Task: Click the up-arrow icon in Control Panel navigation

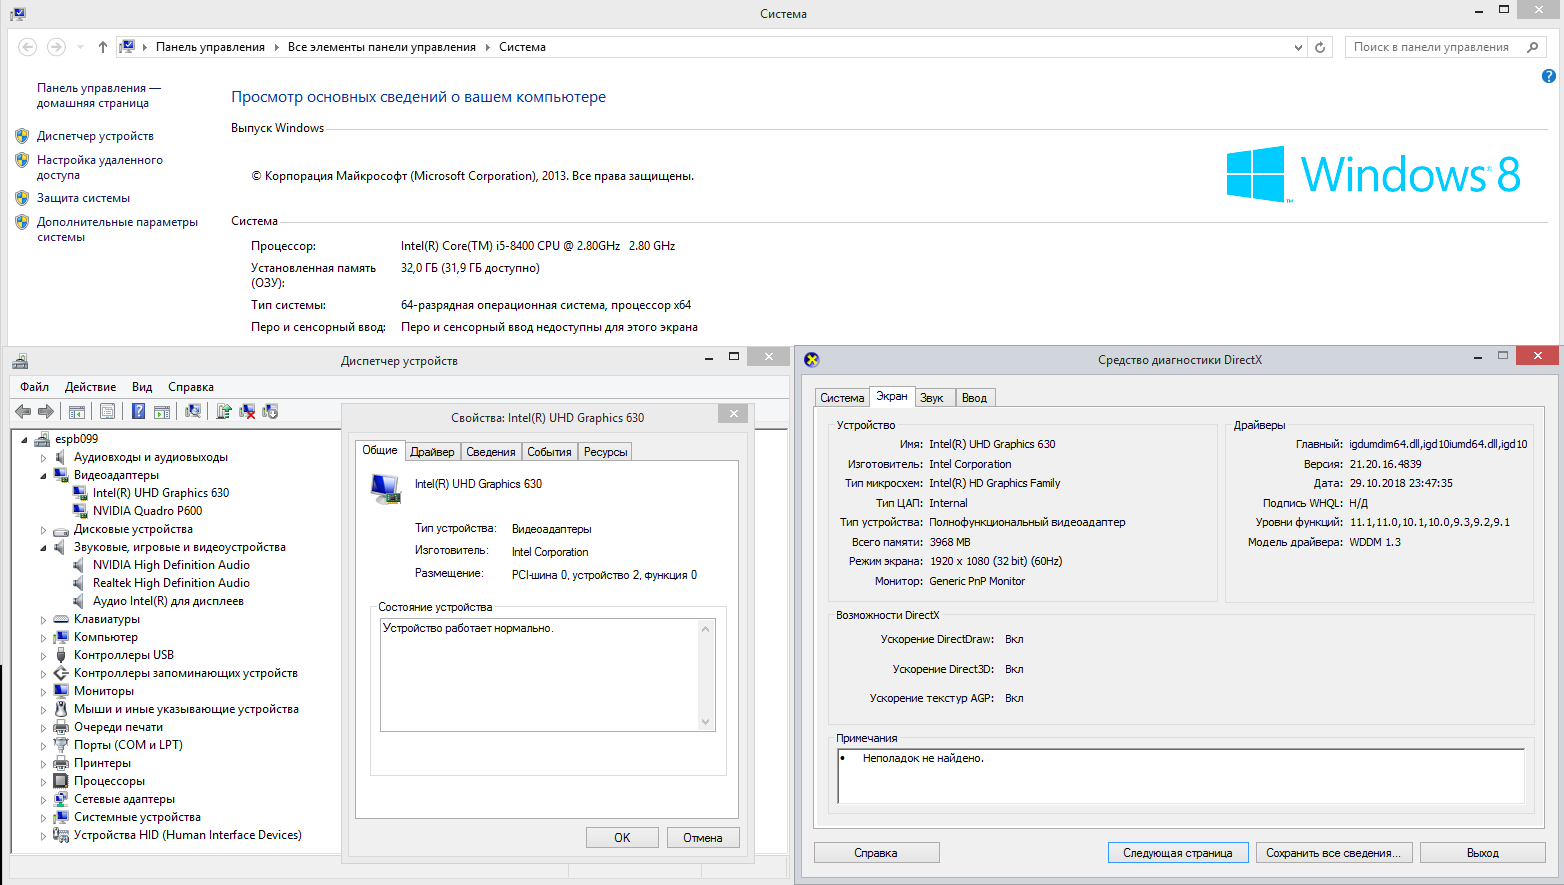Action: tap(103, 47)
